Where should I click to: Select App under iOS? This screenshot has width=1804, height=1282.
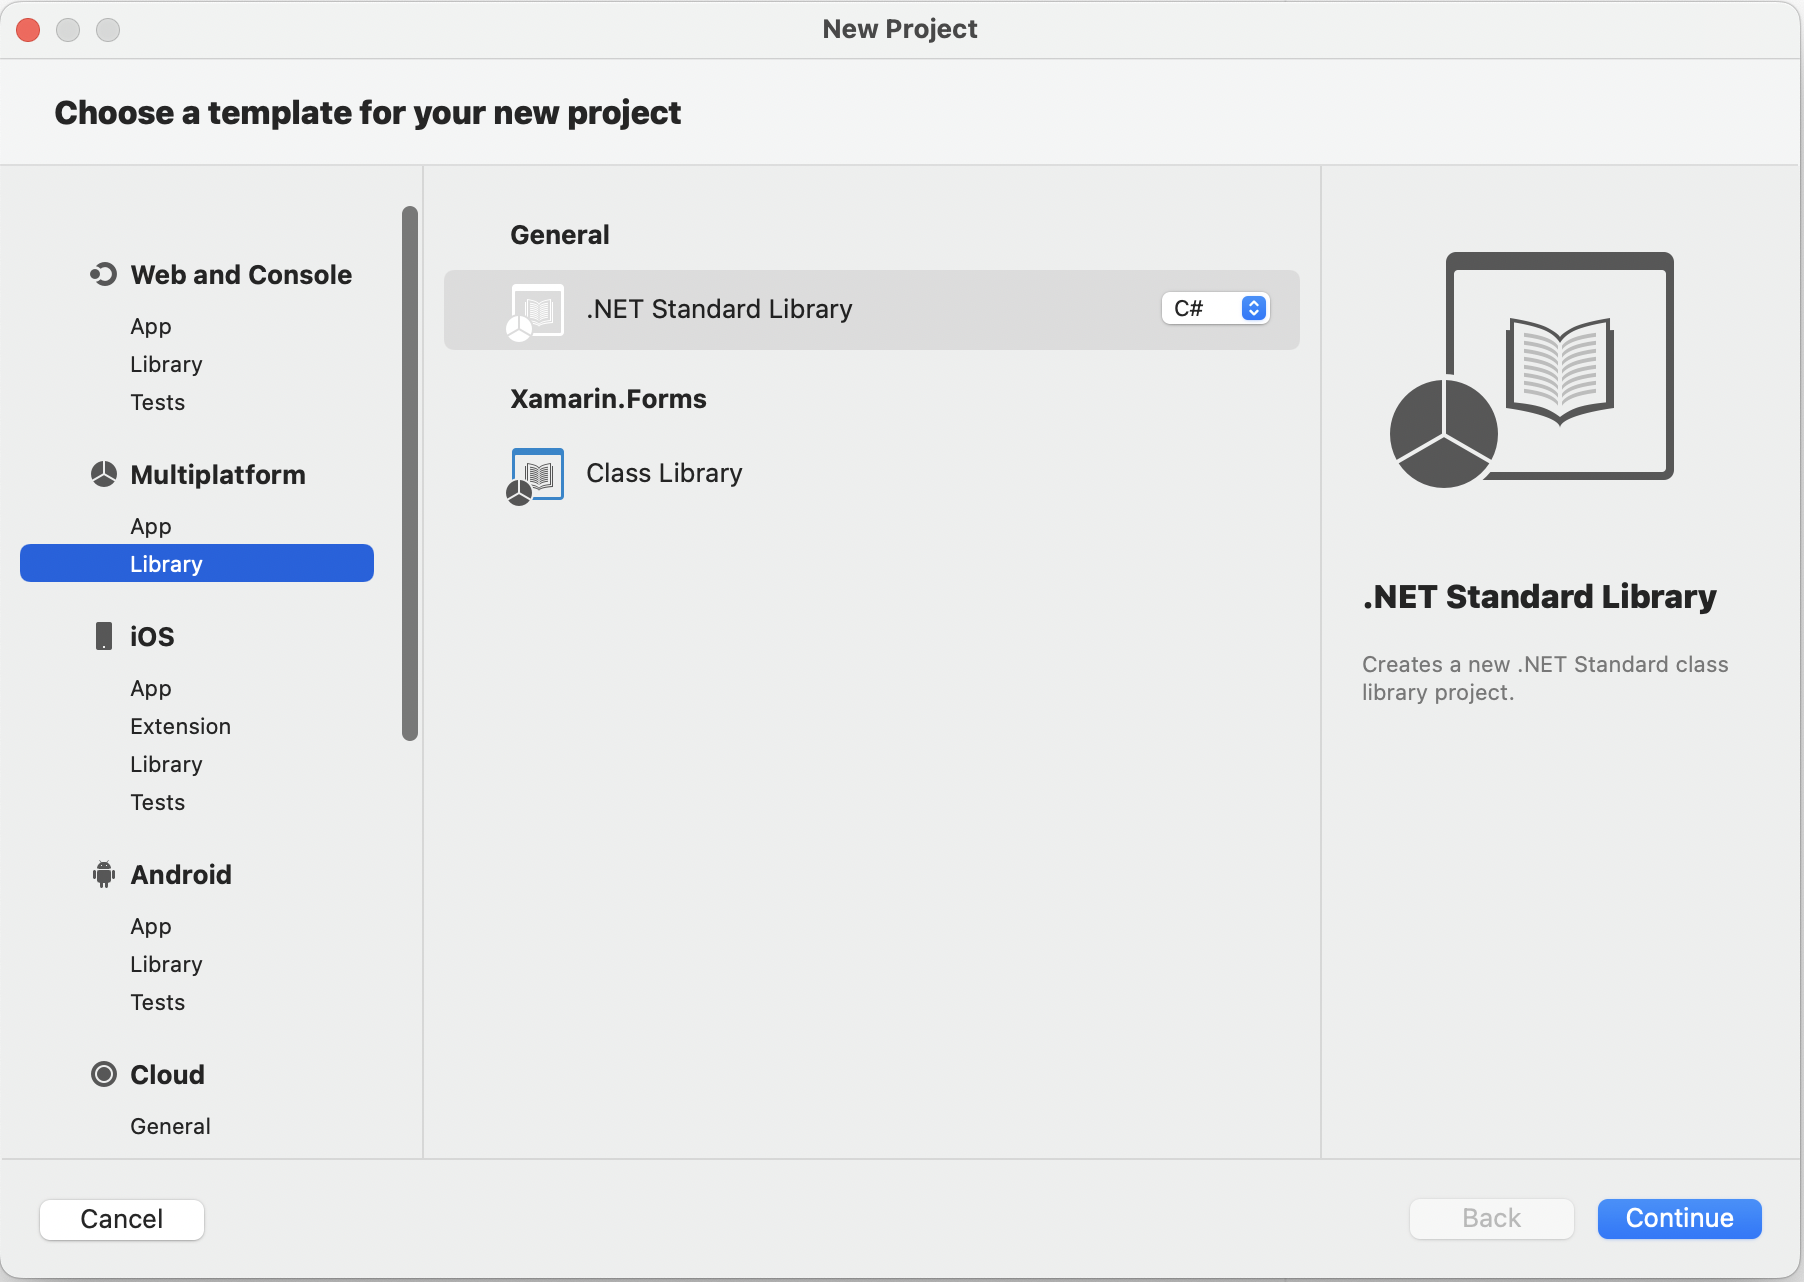(151, 688)
